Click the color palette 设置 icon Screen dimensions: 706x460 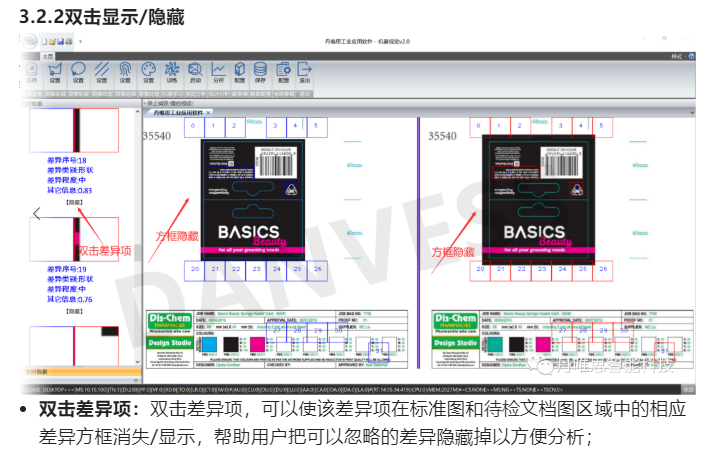149,72
